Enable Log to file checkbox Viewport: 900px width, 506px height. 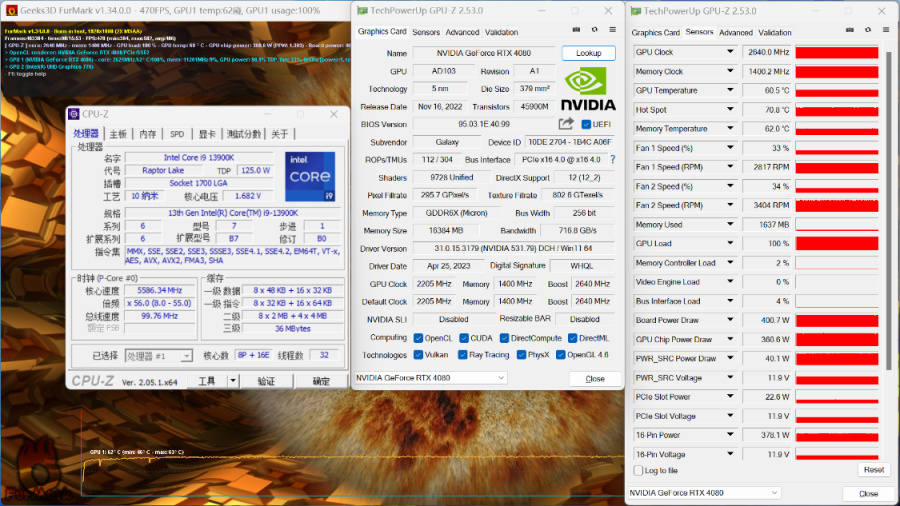pos(638,470)
